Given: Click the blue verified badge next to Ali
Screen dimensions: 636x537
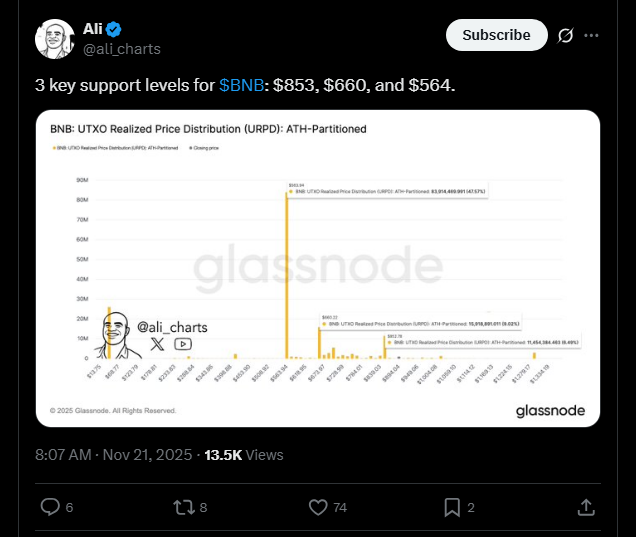Looking at the screenshot, I should tap(113, 30).
